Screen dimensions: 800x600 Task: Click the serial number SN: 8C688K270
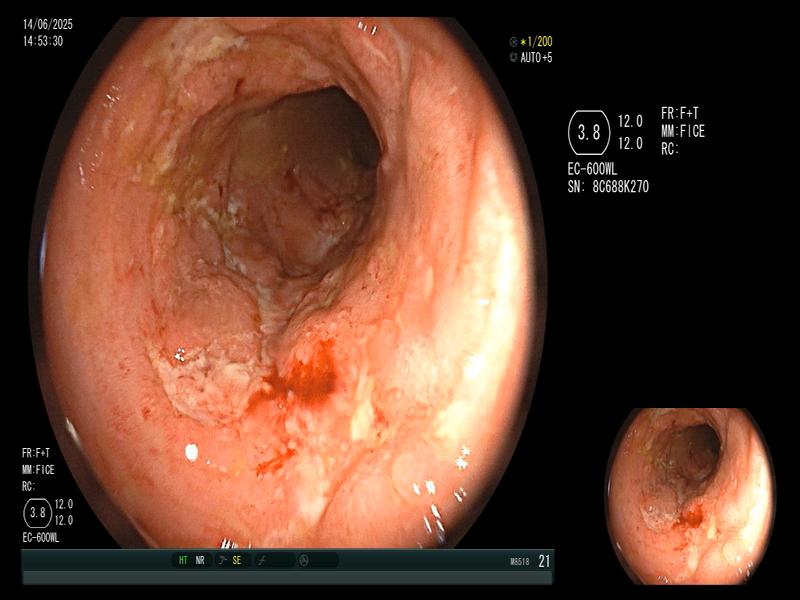(608, 187)
